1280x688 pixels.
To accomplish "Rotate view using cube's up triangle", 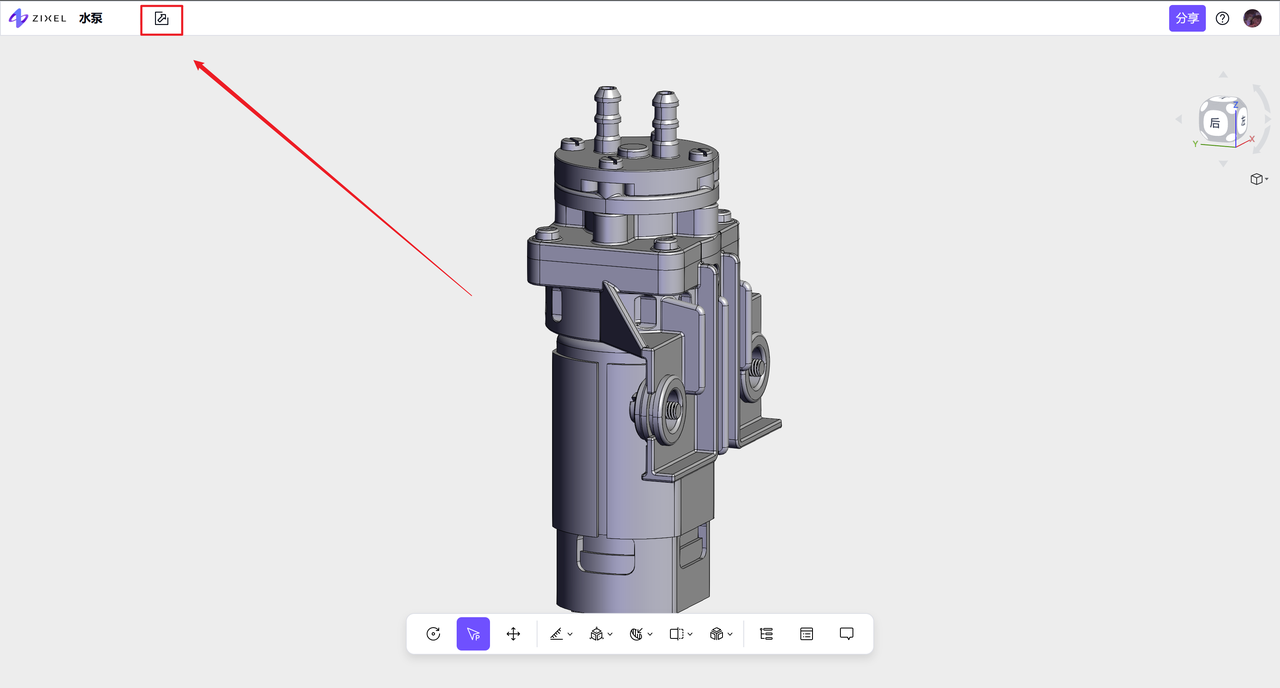I will [x=1221, y=74].
